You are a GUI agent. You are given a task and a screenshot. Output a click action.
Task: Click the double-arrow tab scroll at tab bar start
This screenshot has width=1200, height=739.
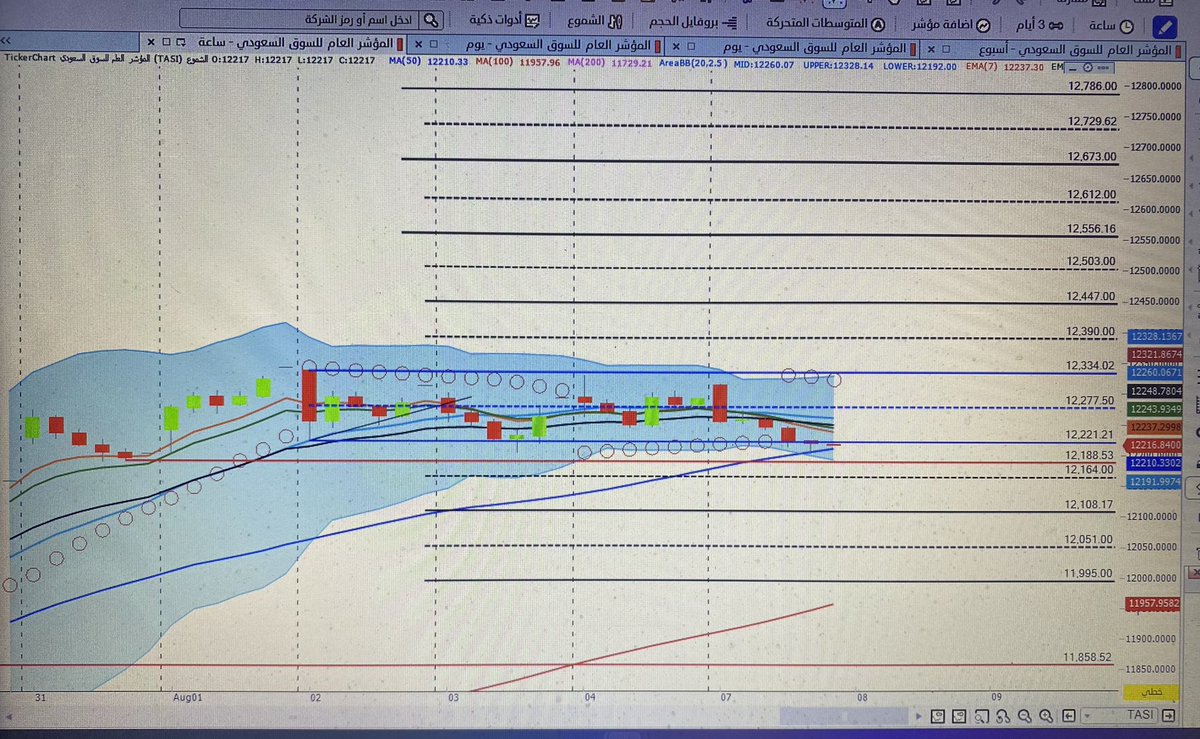point(6,41)
